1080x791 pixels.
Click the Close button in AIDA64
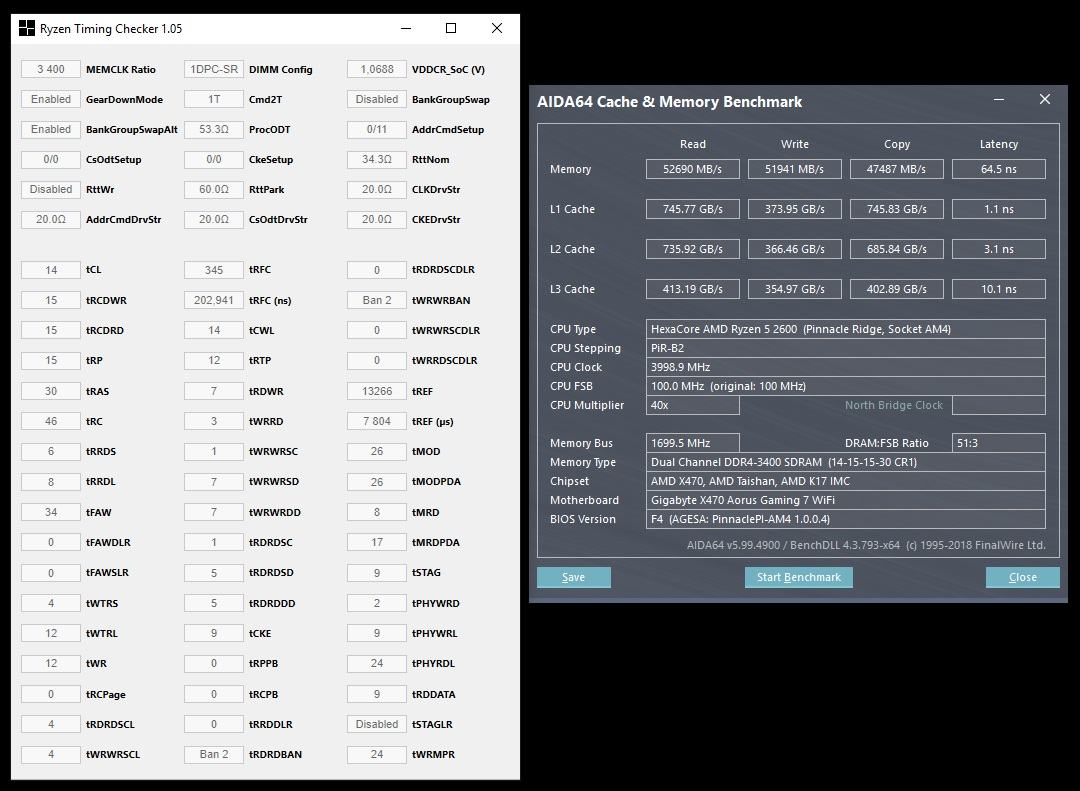1023,577
